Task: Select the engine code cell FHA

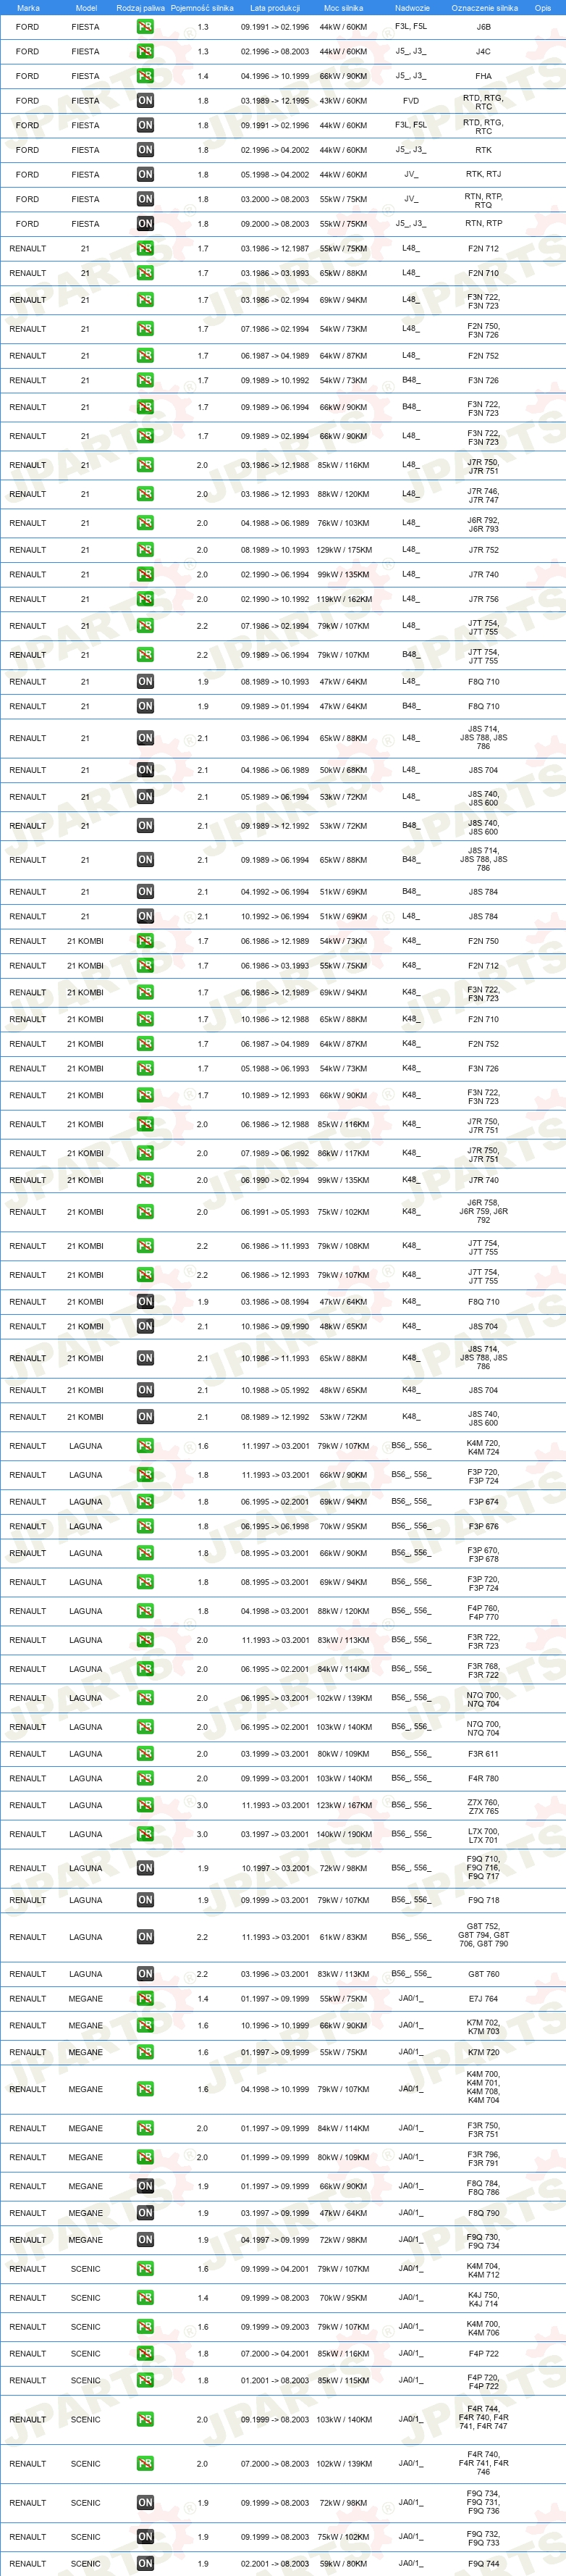Action: point(483,76)
